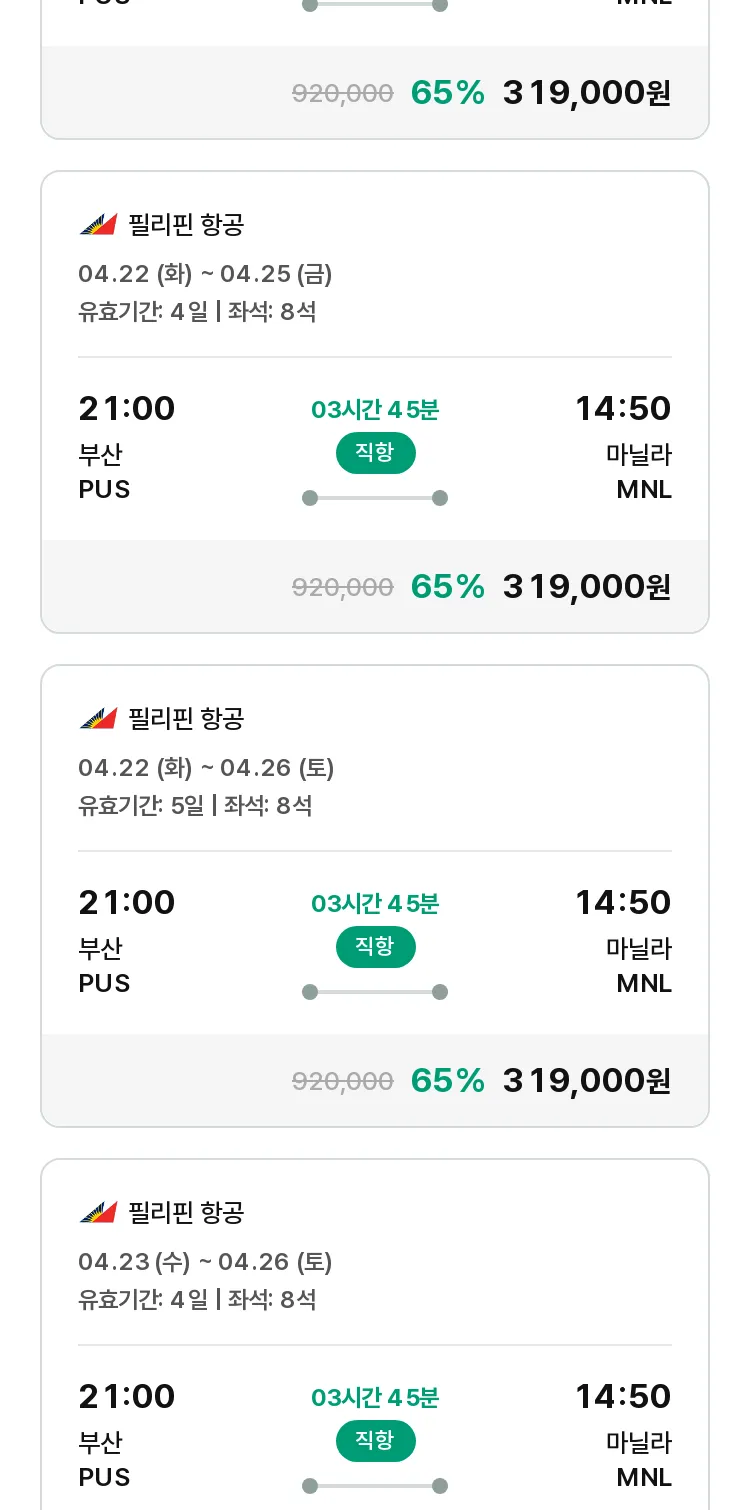Tap 마닐라 MNL destination on 04.23–04.26 card

point(639,1459)
